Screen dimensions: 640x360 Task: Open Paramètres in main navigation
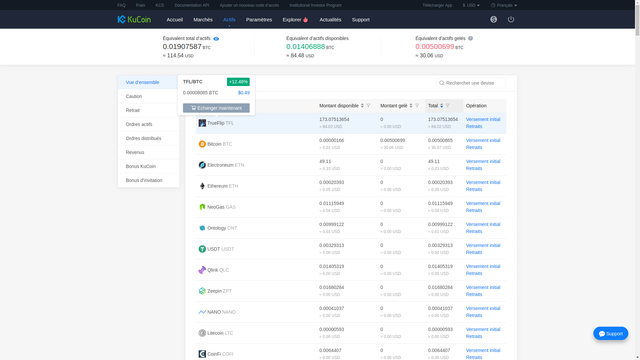[x=259, y=20]
